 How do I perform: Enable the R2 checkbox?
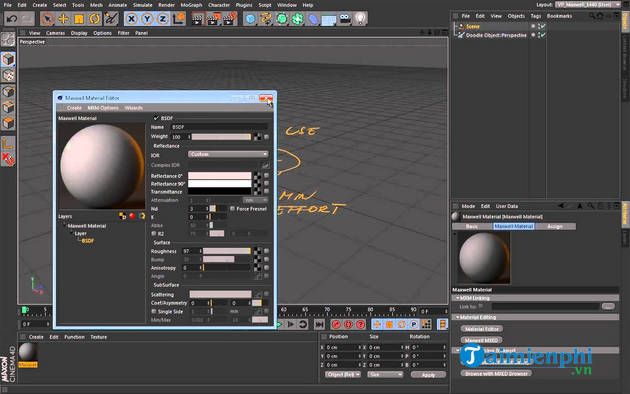click(x=153, y=233)
